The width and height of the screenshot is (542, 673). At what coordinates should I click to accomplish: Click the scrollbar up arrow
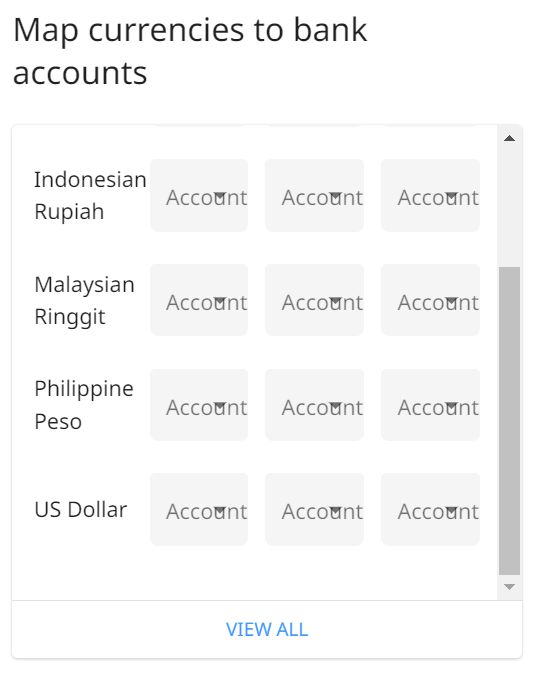(509, 138)
